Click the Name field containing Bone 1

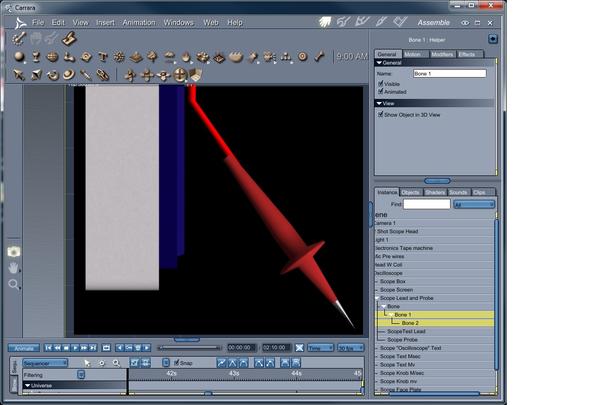[450, 73]
